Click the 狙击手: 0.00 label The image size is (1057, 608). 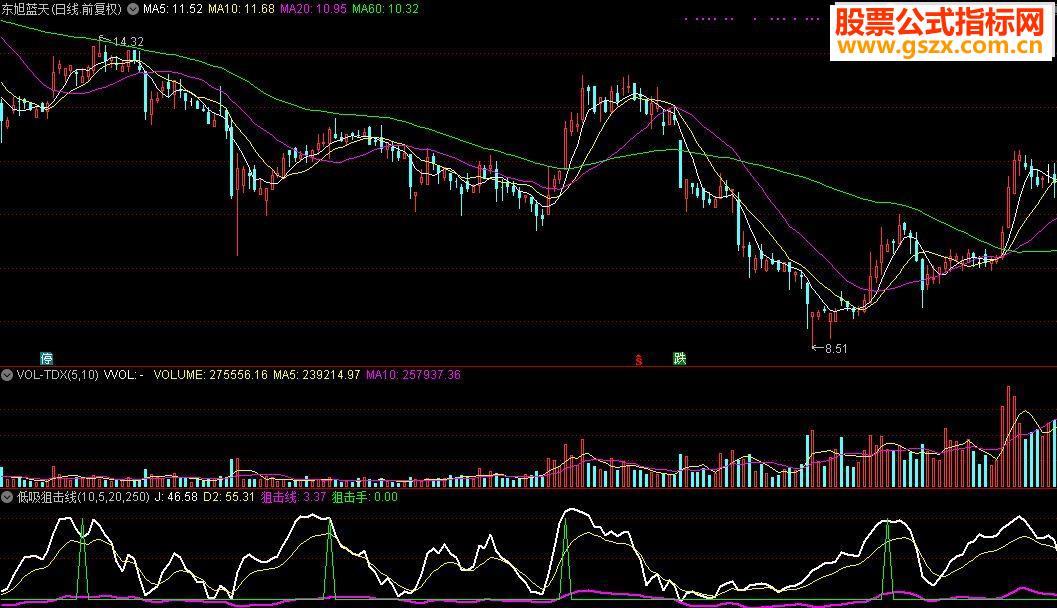coord(365,497)
